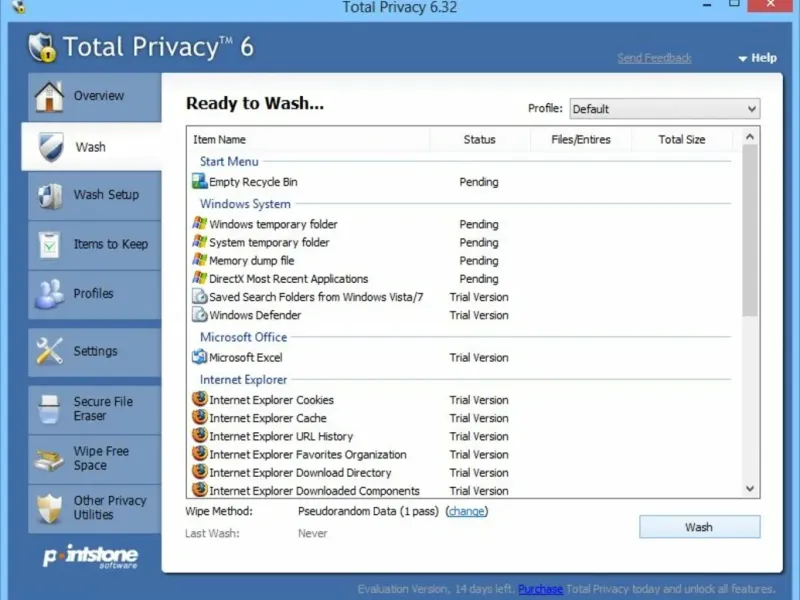Open the Settings tab

point(95,352)
